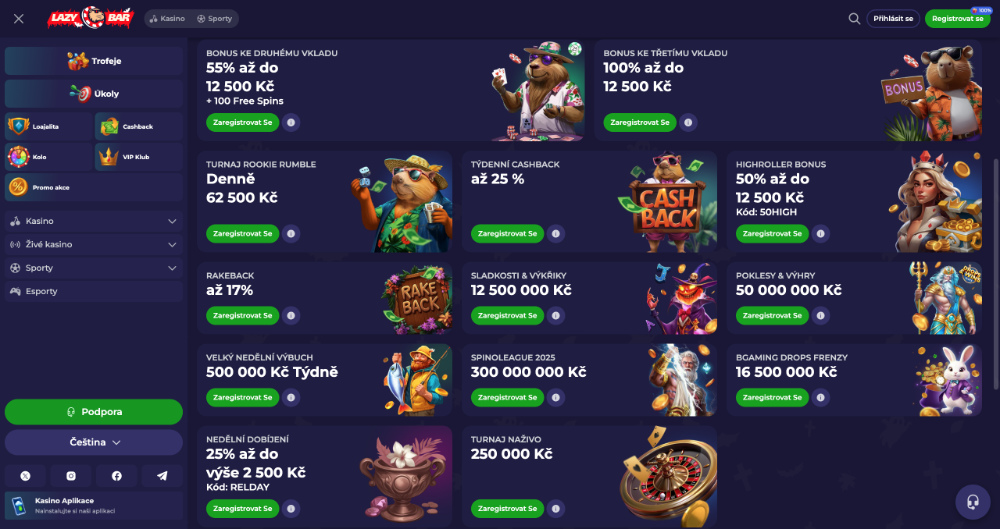The image size is (1000, 529).
Task: Open the headset live chat bubble
Action: click(x=973, y=502)
